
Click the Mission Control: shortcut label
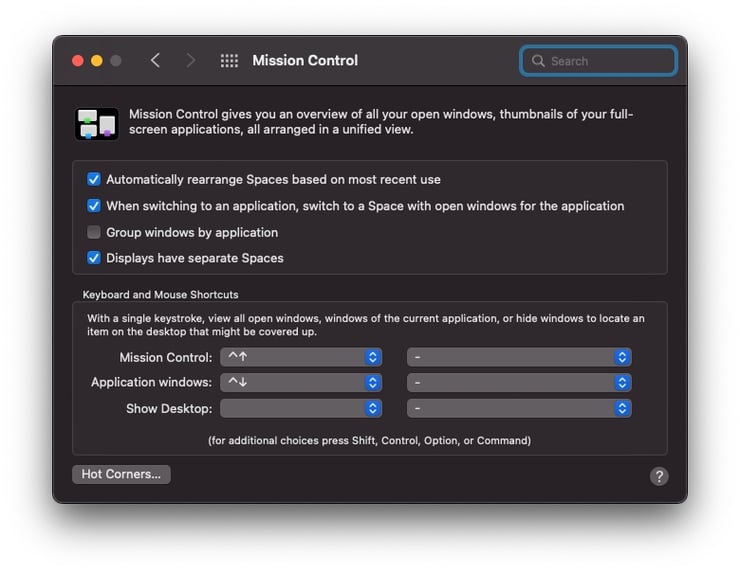pos(166,357)
